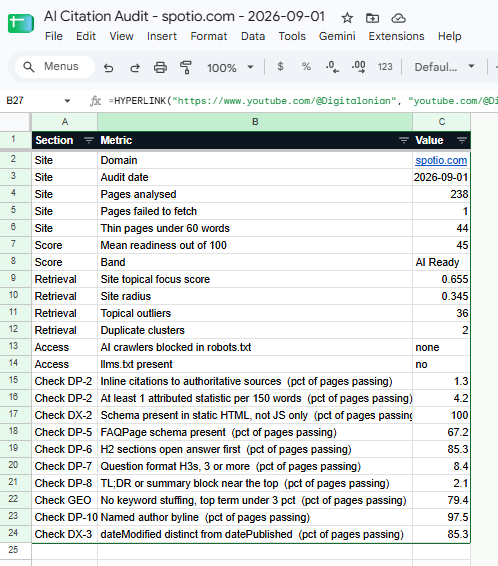
Task: View the cloud document status icon
Action: pyautogui.click(x=398, y=18)
